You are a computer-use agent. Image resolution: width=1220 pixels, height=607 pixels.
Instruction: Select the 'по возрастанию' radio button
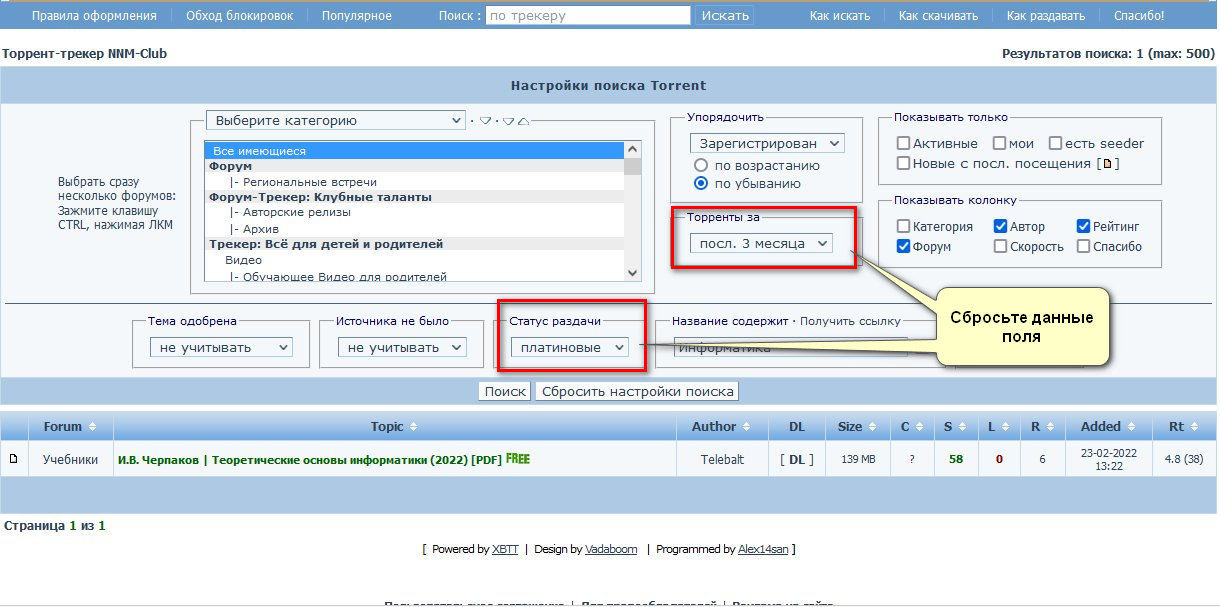(x=701, y=166)
